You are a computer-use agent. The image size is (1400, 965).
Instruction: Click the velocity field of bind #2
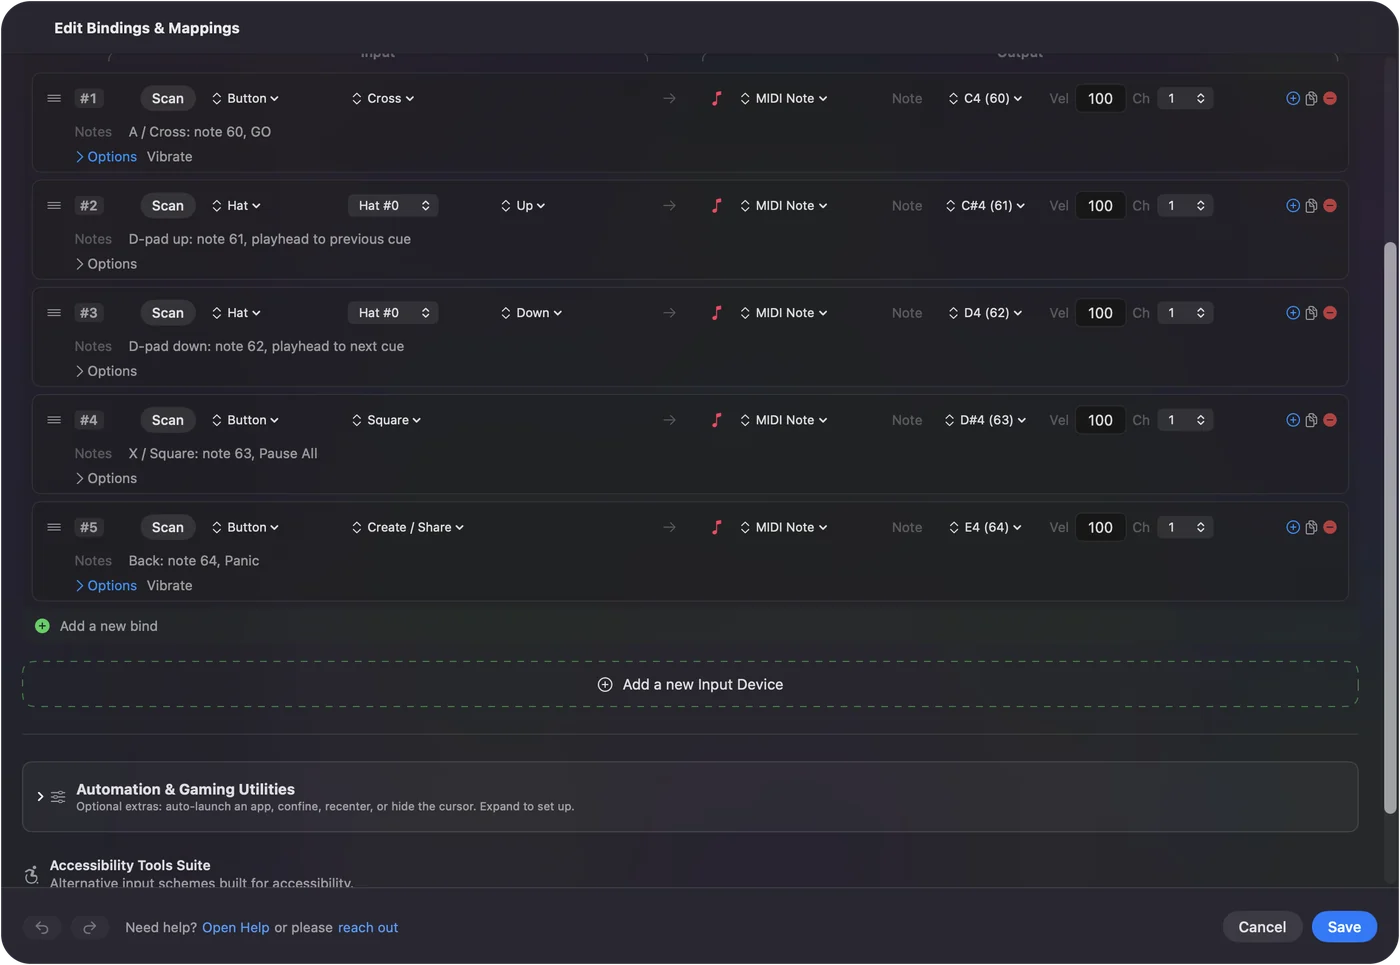(x=1100, y=205)
